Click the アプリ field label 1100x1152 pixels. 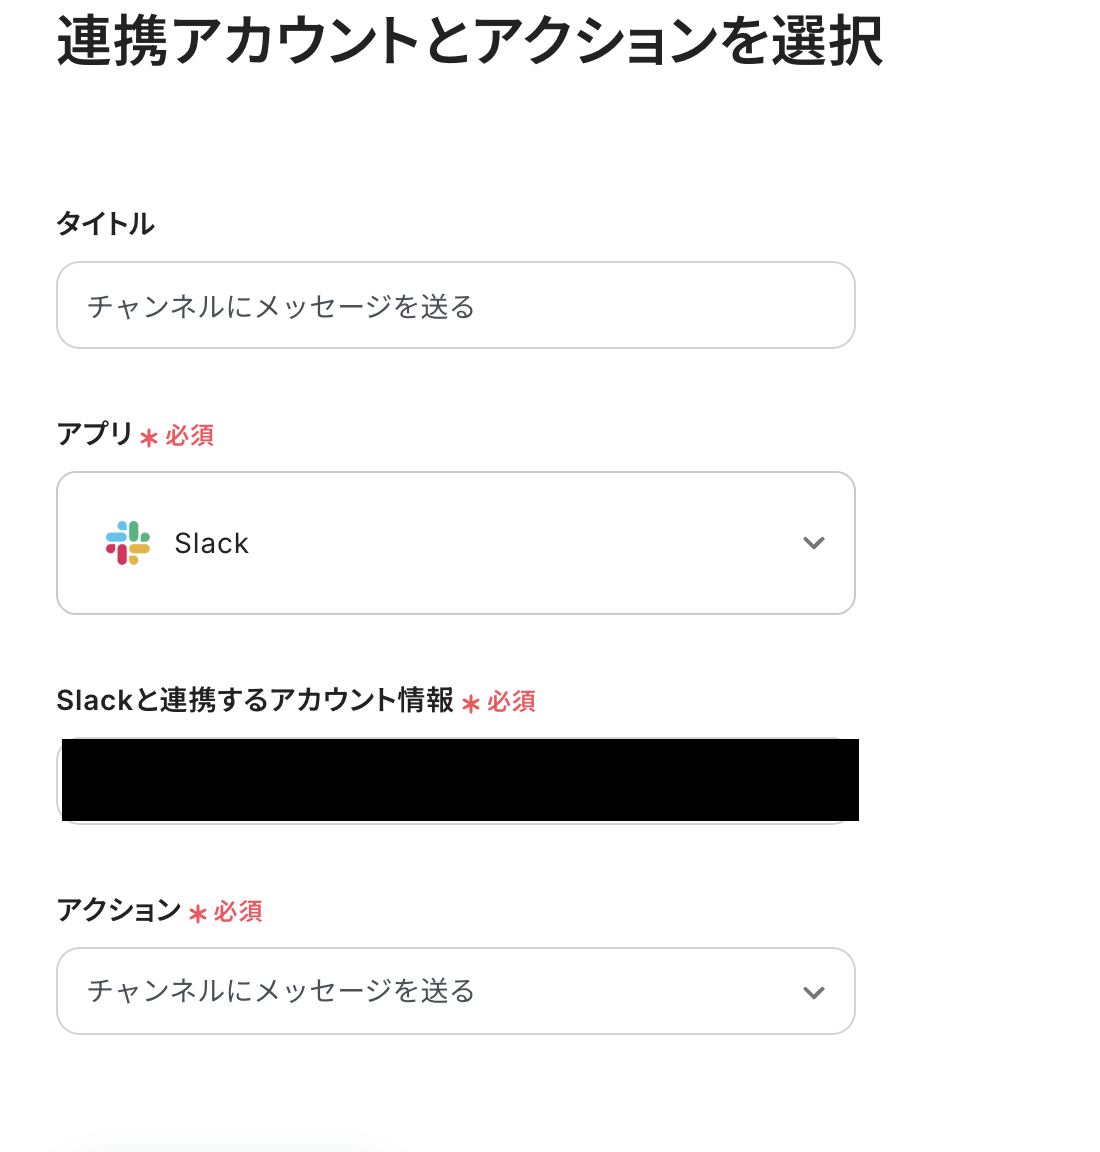94,434
